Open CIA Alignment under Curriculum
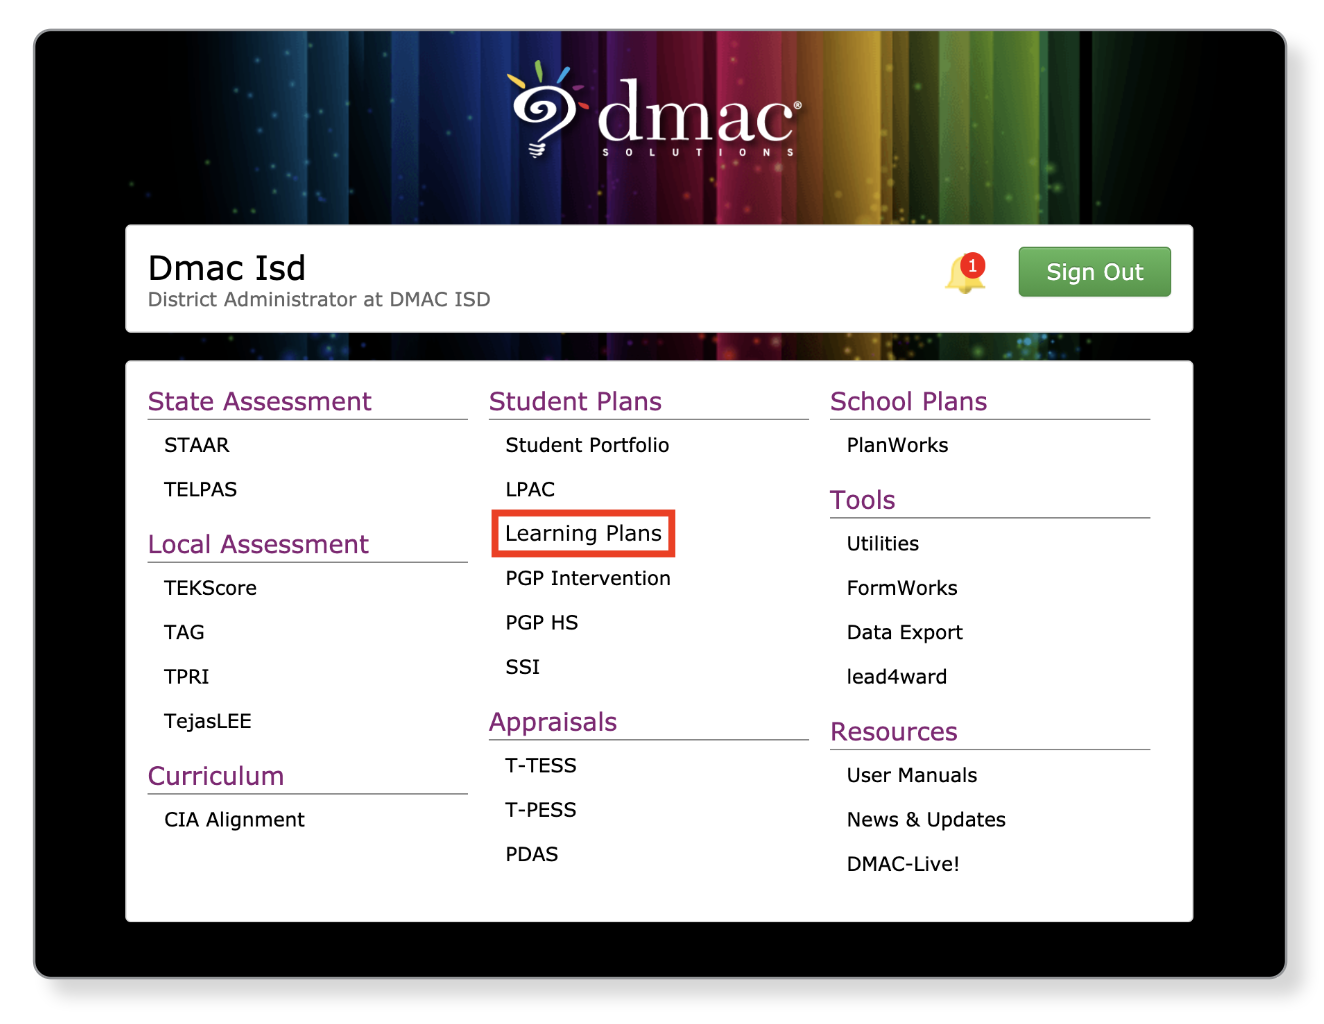Screen dimensions: 1324x1024 (234, 820)
